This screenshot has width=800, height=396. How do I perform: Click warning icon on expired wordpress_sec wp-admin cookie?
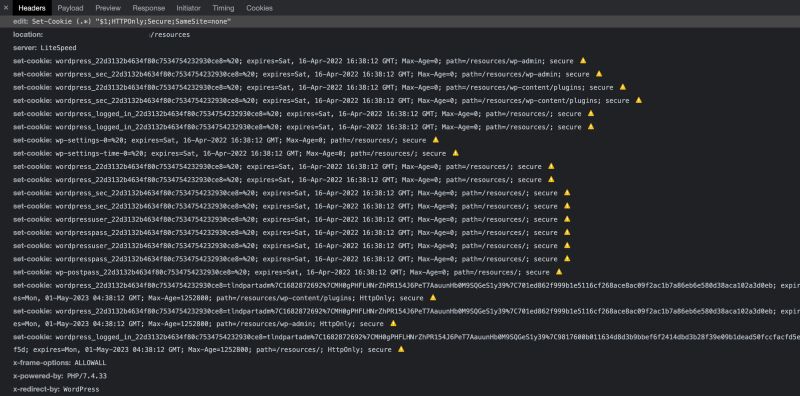pos(599,73)
